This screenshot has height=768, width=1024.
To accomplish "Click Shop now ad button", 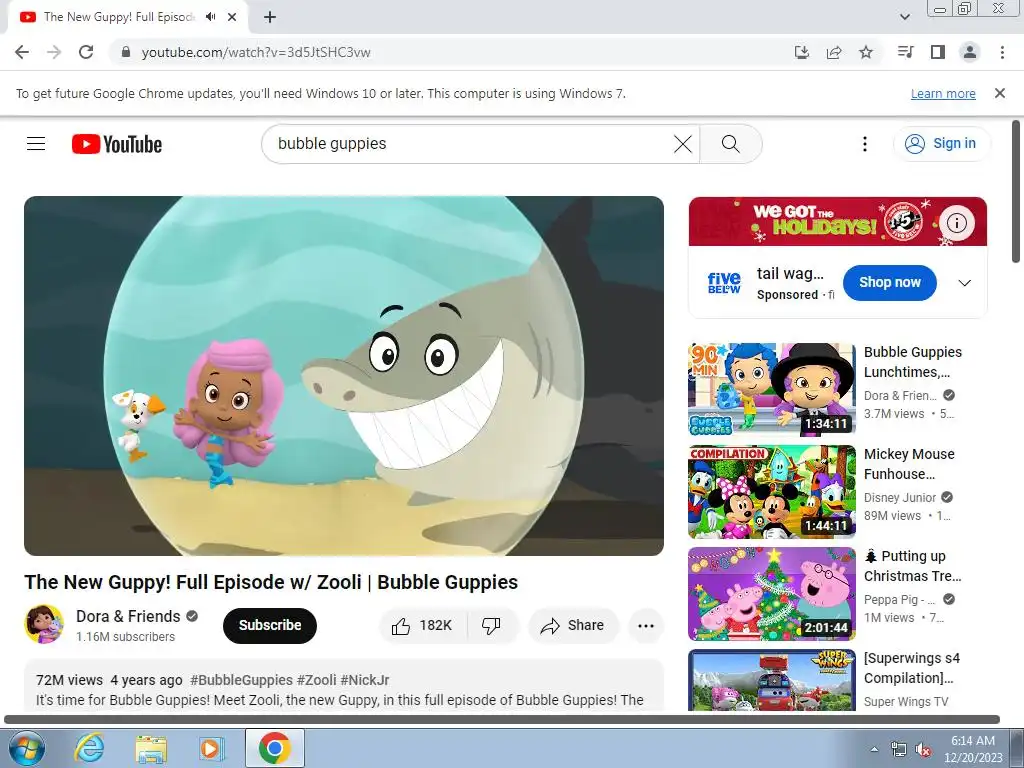I will [x=889, y=283].
